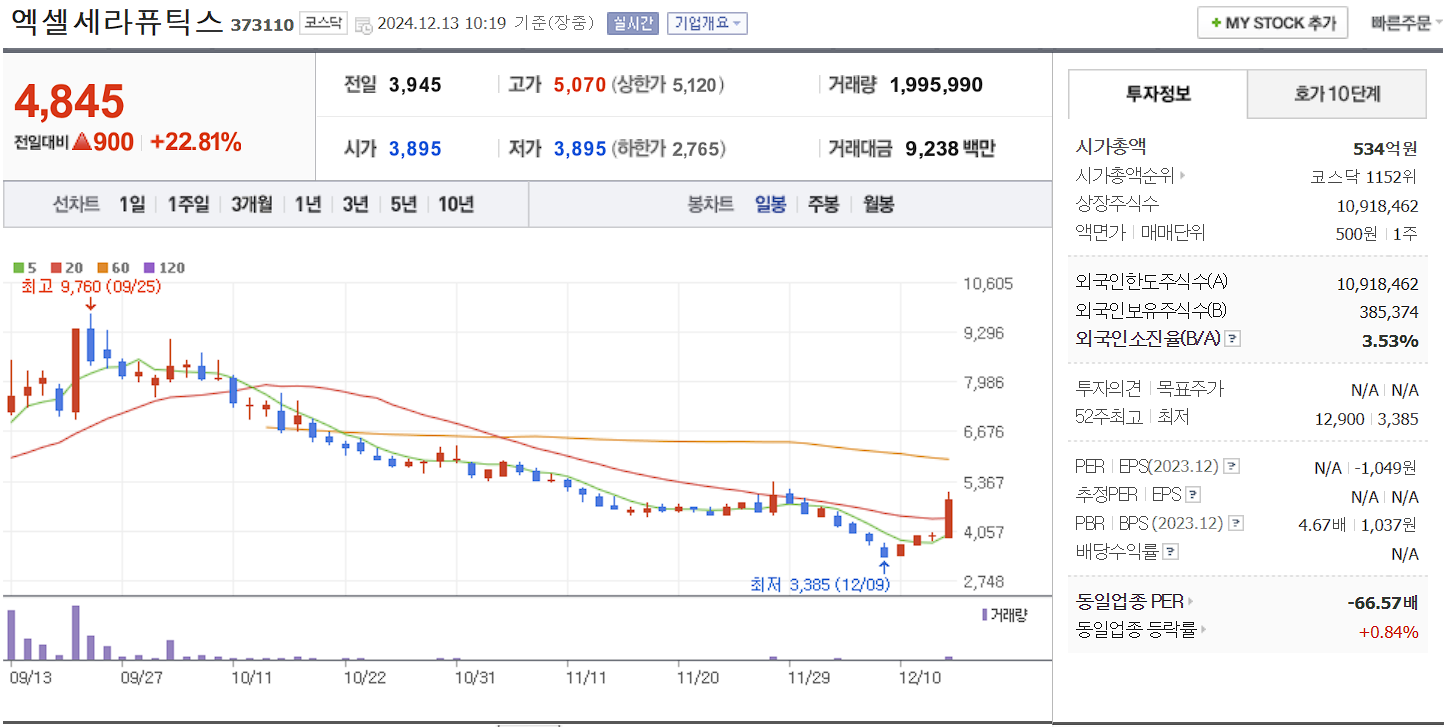Select the 5년 line chart period

tap(403, 205)
